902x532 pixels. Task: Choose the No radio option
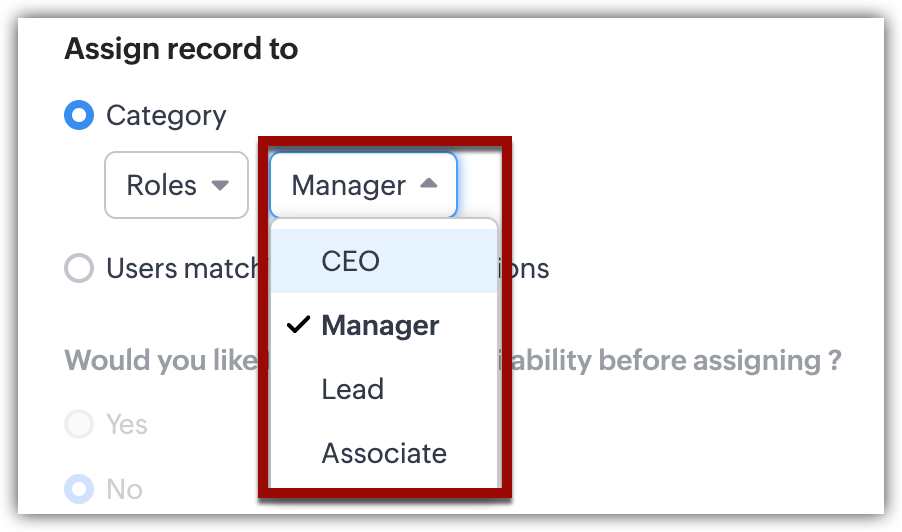coord(79,489)
